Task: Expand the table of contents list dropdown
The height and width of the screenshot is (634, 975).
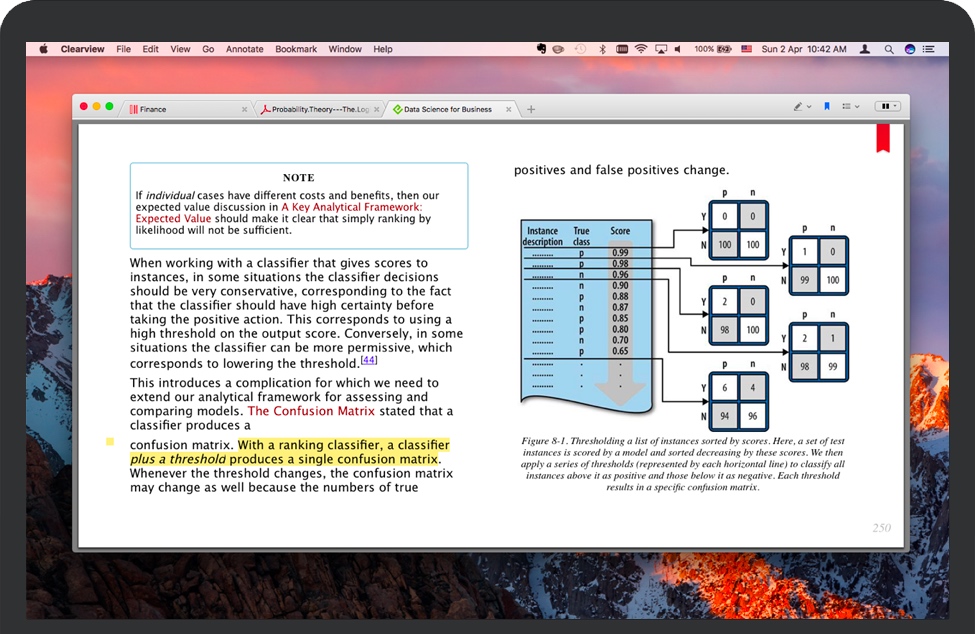Action: 850,106
